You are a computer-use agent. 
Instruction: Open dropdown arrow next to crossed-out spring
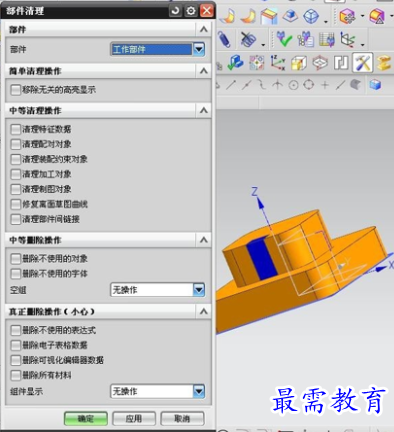point(263,45)
